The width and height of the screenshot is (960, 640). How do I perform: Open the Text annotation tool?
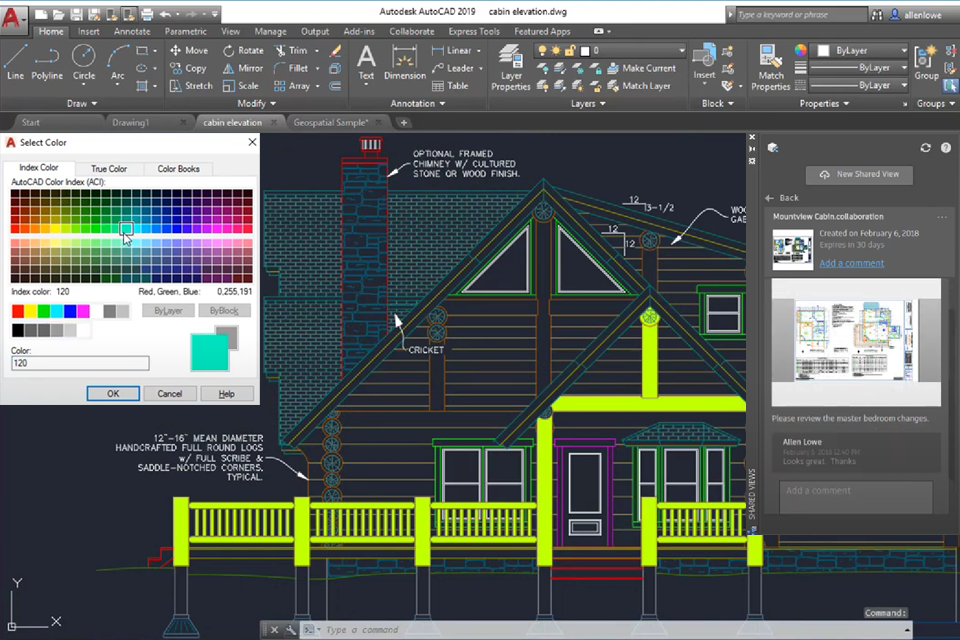tap(366, 62)
